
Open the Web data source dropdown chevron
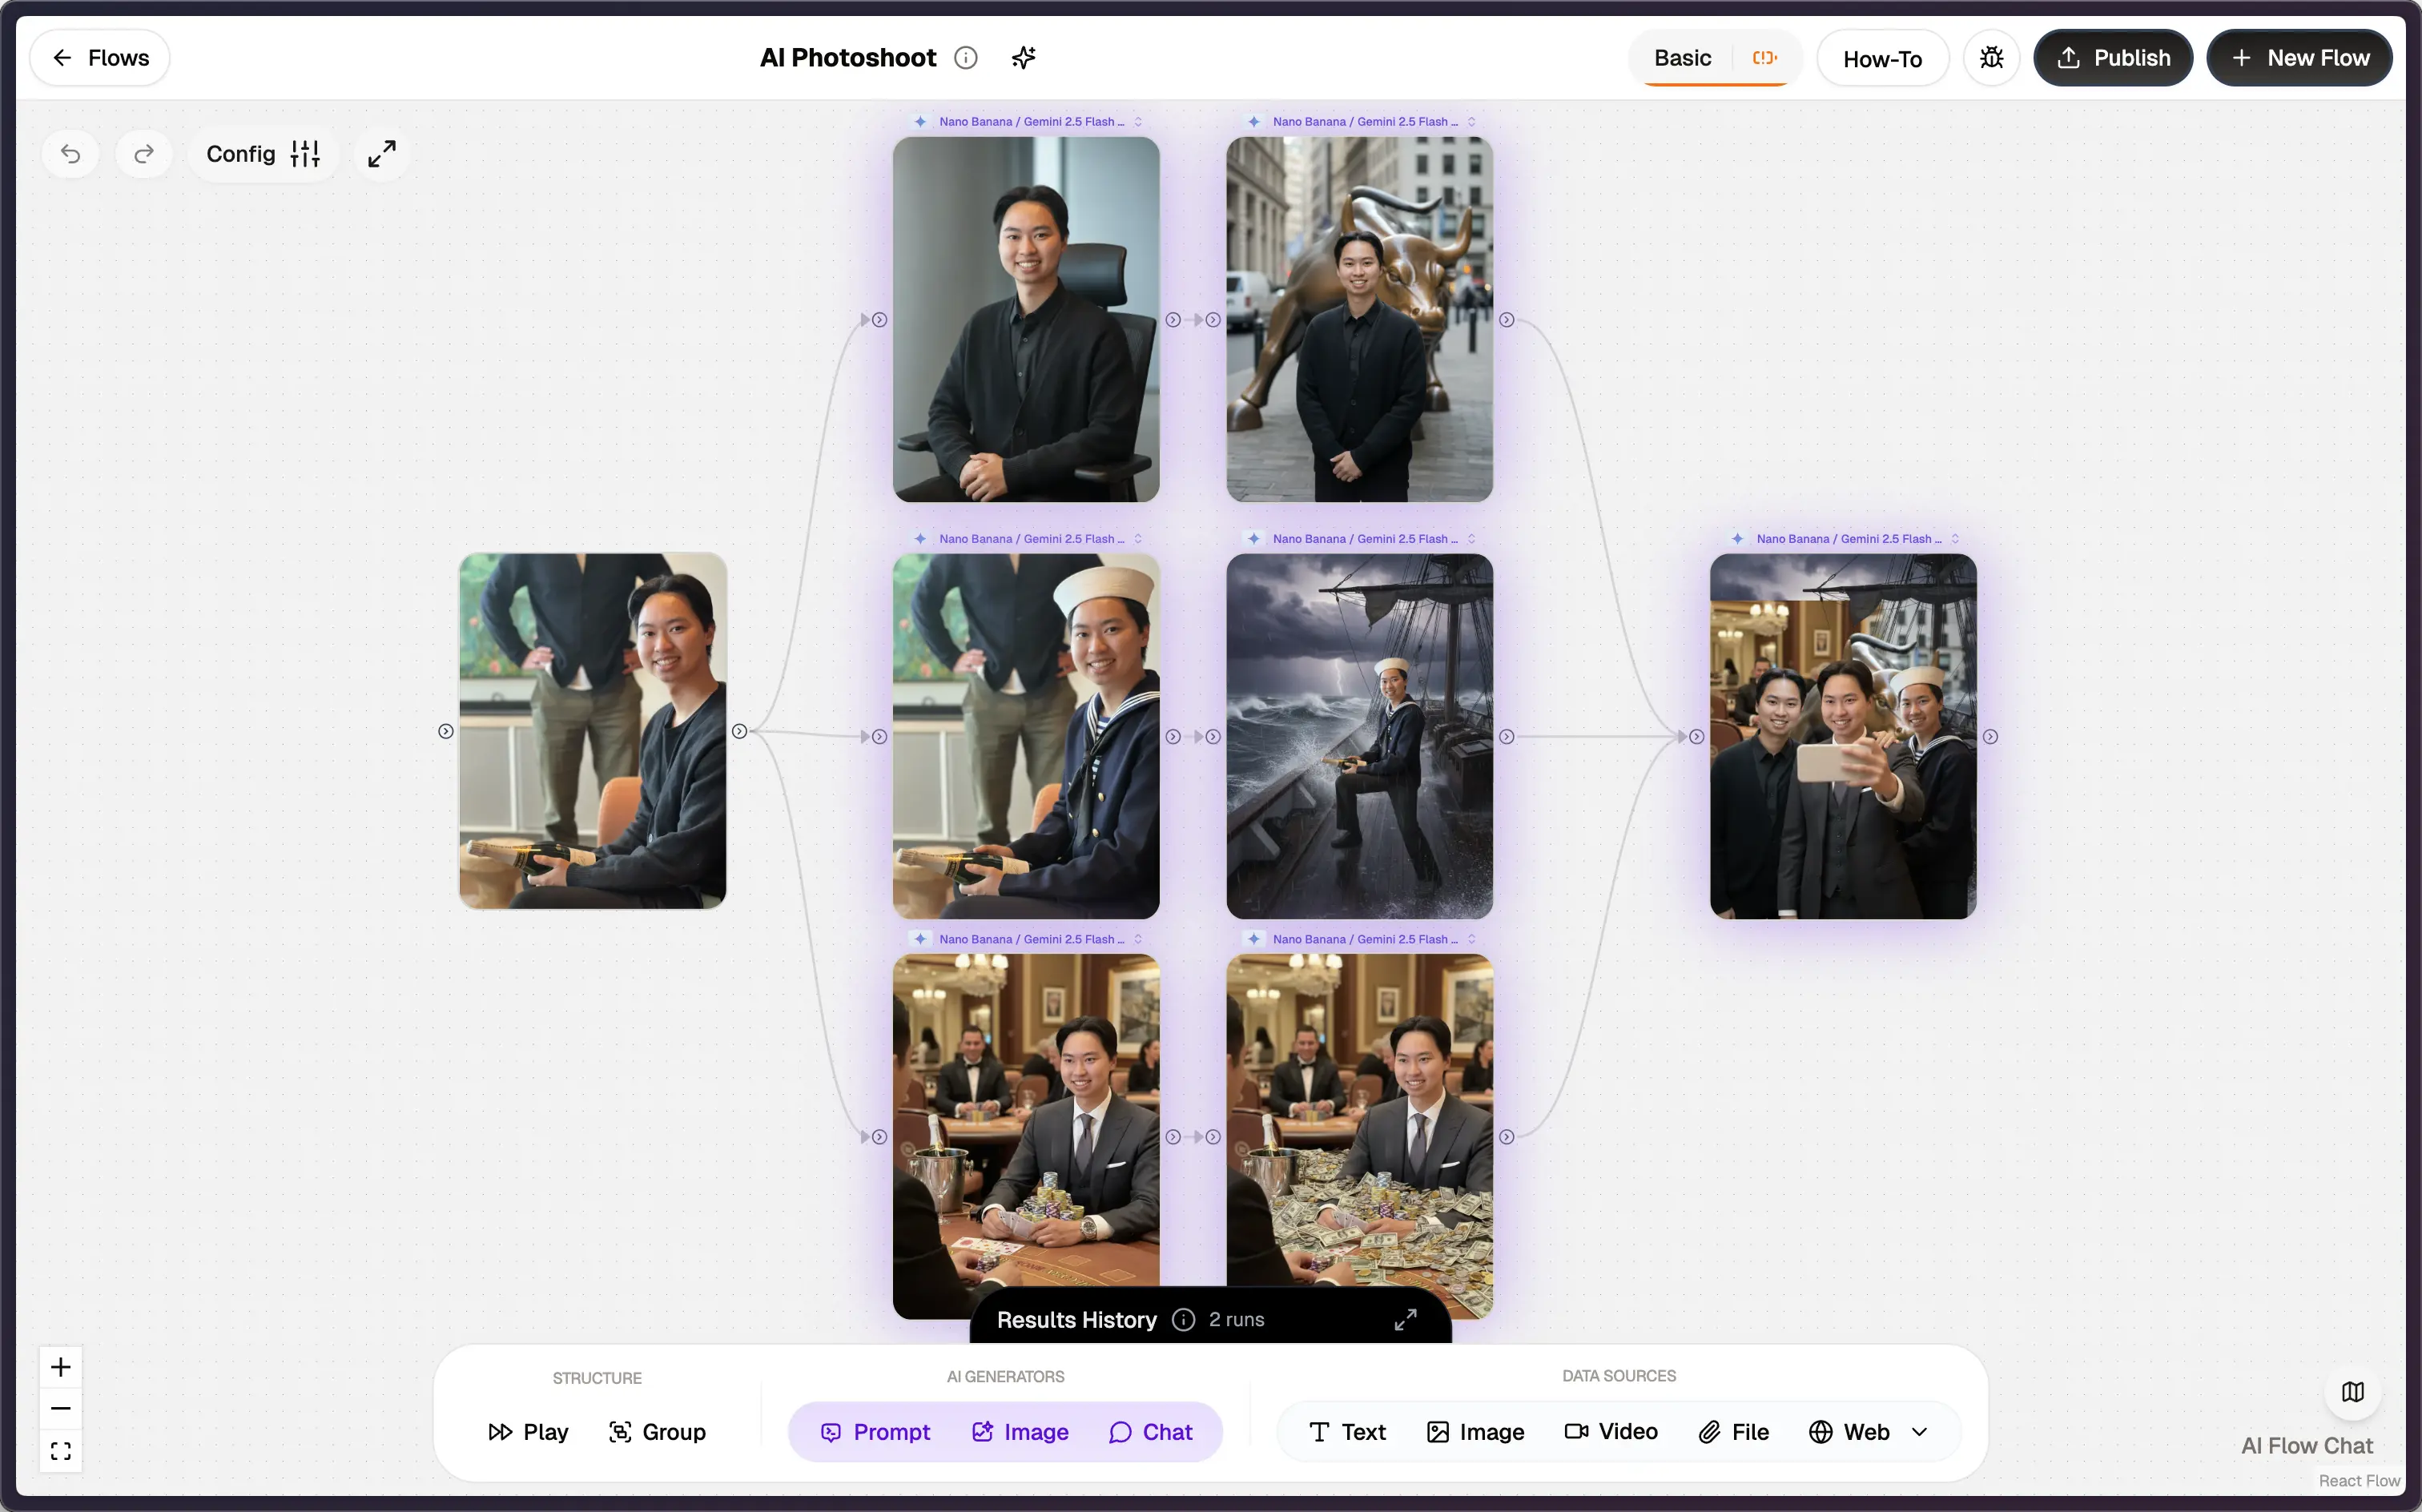[x=1919, y=1432]
